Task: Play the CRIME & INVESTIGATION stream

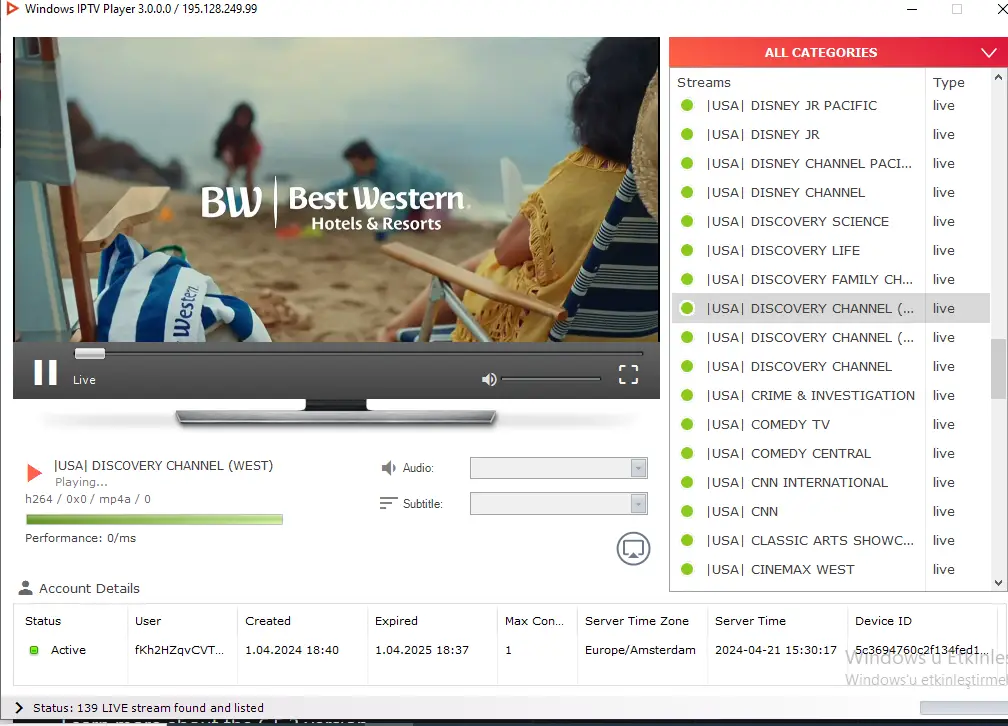Action: click(x=831, y=395)
